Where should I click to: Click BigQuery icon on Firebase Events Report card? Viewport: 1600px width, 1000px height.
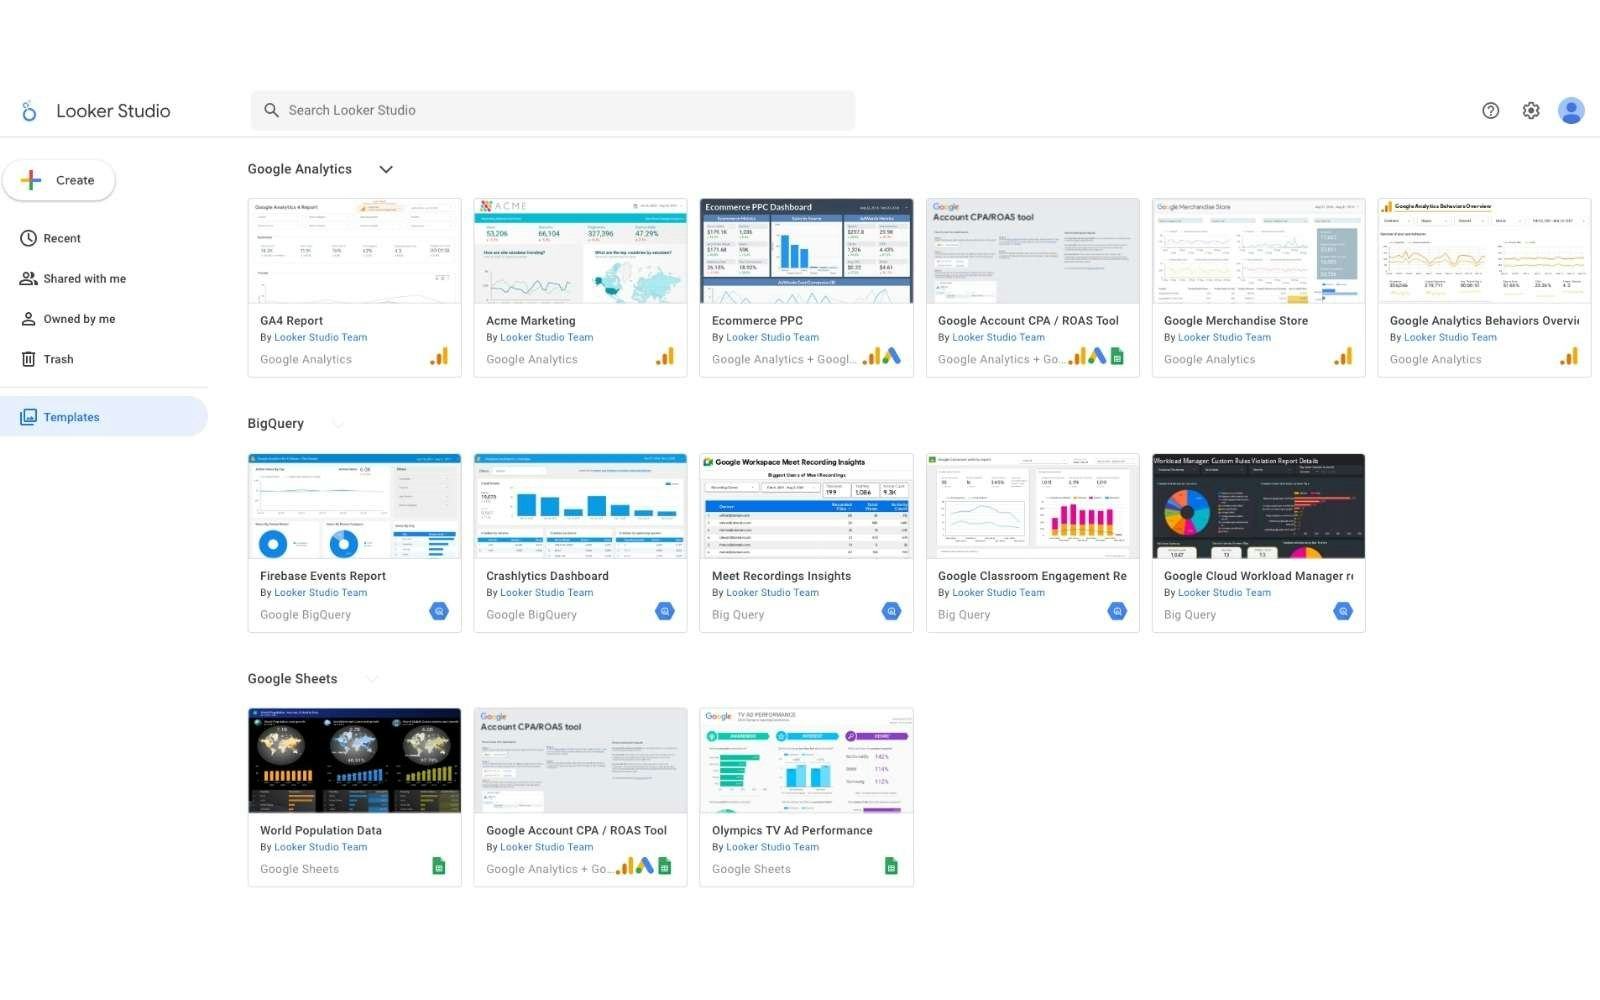[439, 611]
